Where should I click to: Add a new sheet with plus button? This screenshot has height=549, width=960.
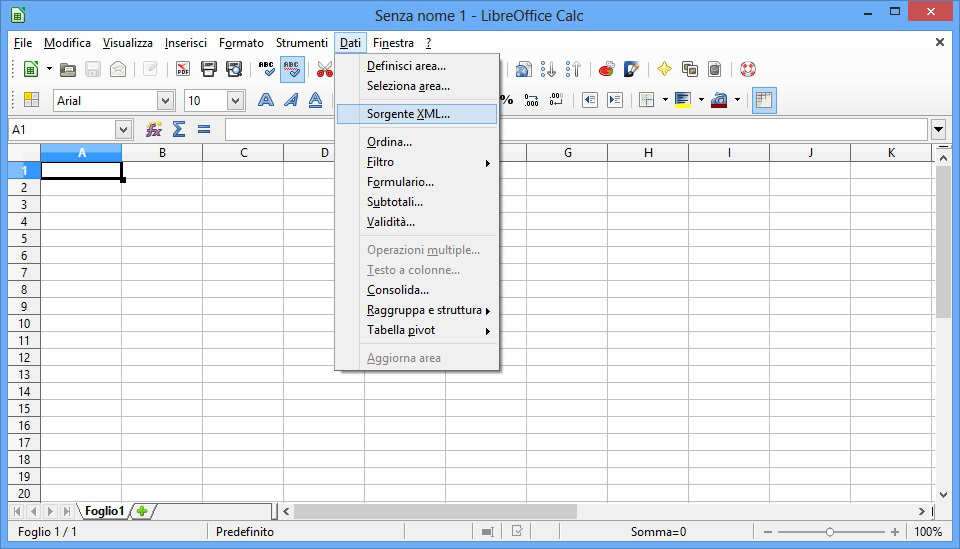coord(142,511)
